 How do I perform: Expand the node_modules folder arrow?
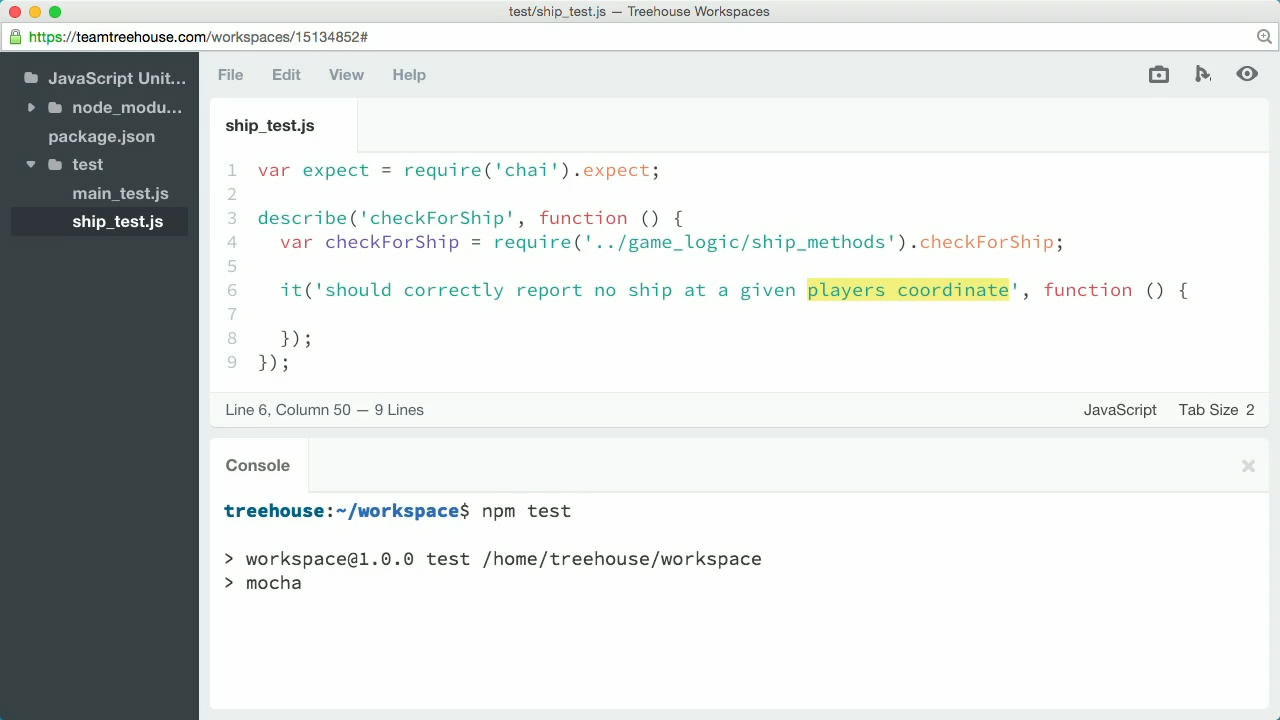pyautogui.click(x=31, y=107)
